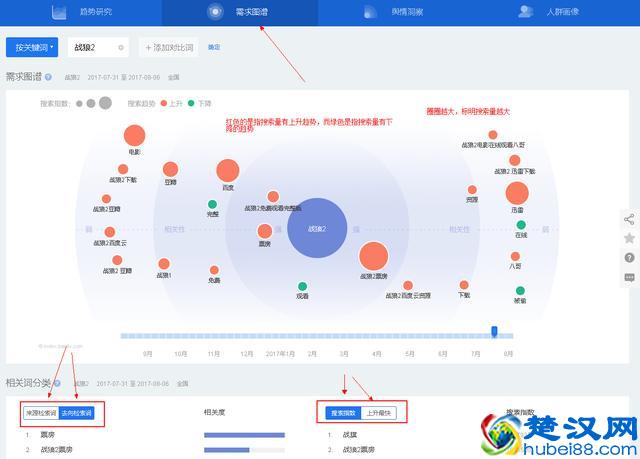Select the large 百度 bubble
640x459 pixels.
tap(228, 171)
